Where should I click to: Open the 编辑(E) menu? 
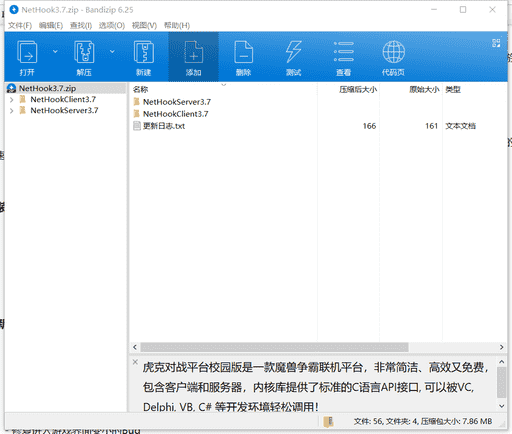[51, 25]
